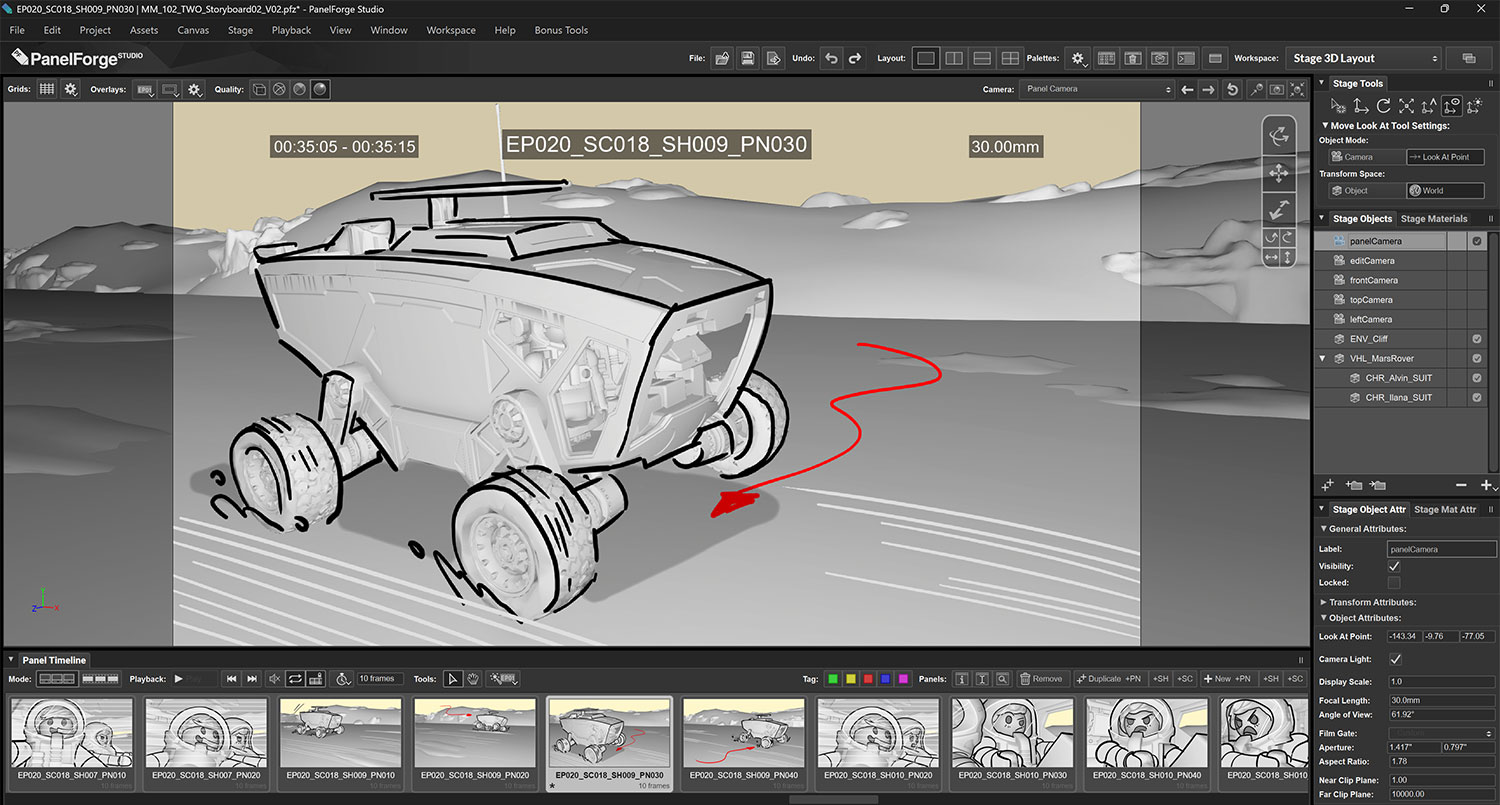
Task: Select the red tag color
Action: click(x=868, y=679)
